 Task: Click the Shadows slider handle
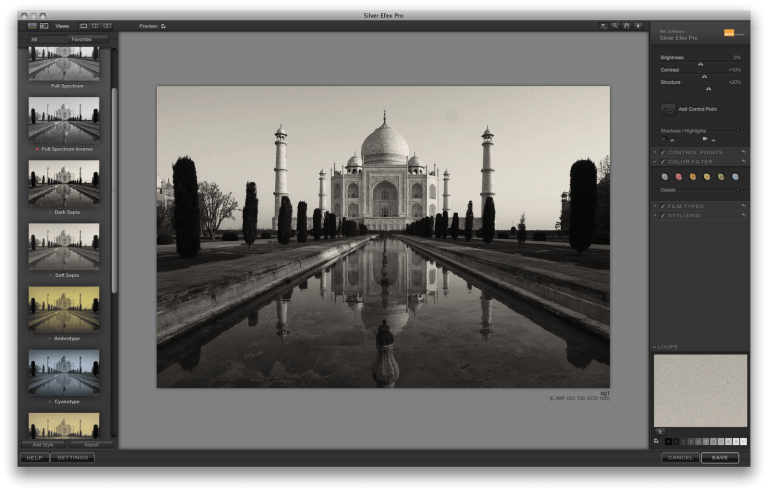click(672, 140)
